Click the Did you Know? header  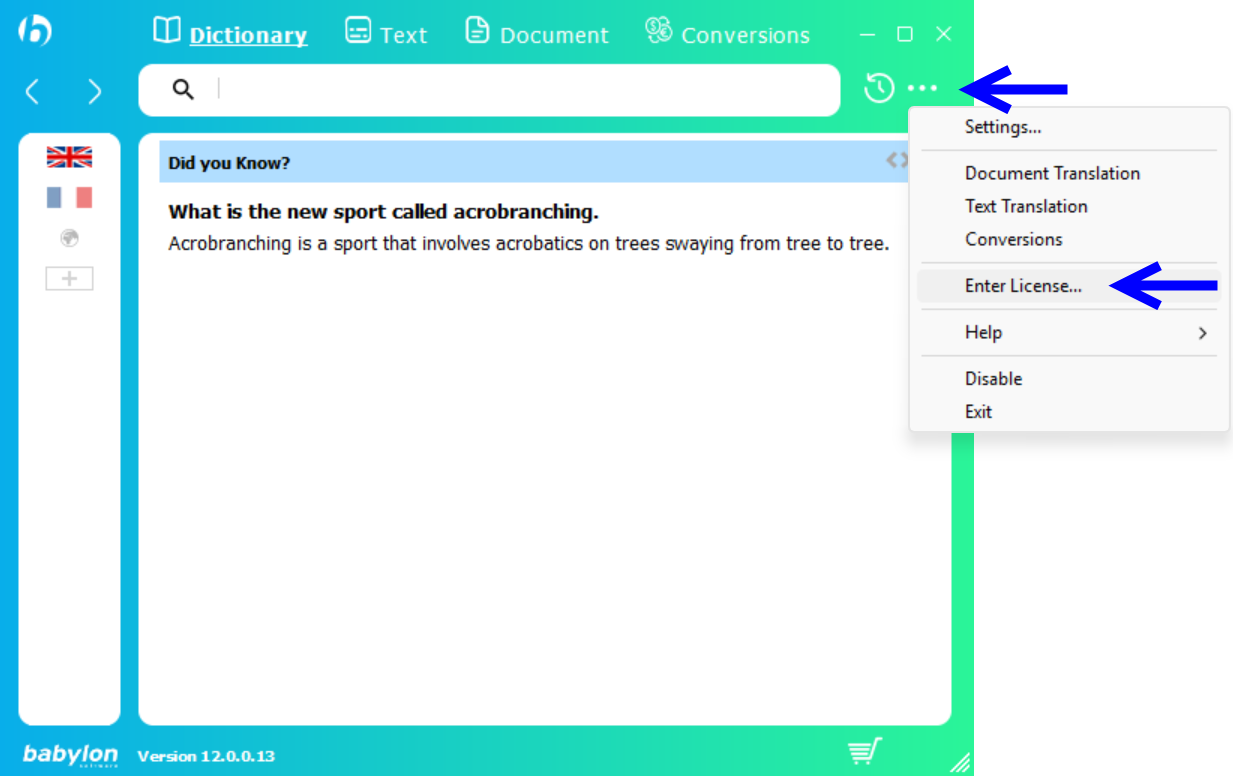click(x=229, y=163)
